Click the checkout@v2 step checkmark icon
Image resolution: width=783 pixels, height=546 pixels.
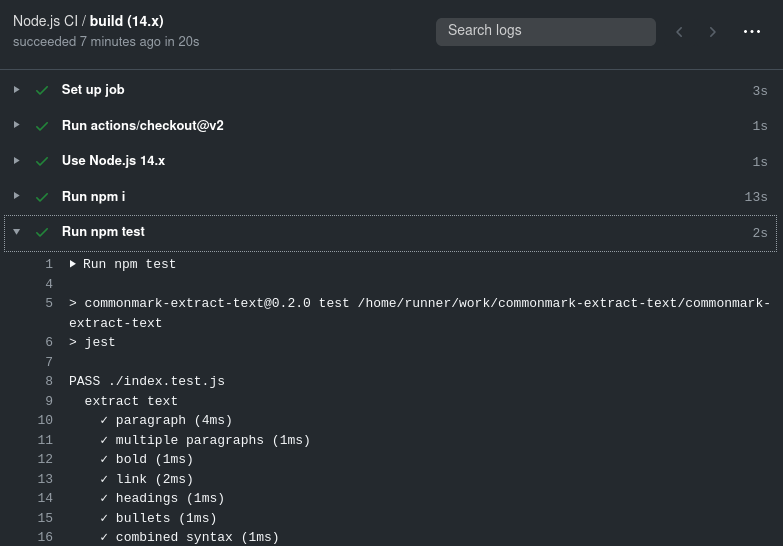pos(42,126)
